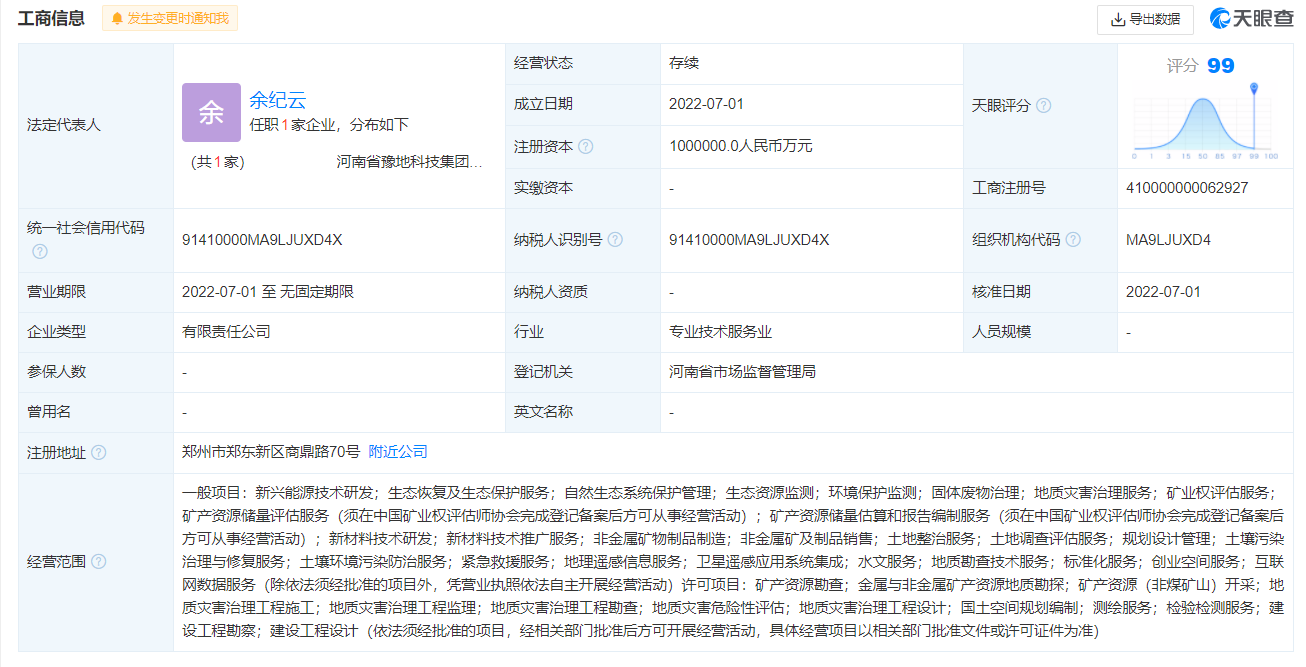Select the 工商信息 section heading
Screen dimensions: 1306x667
[51, 18]
